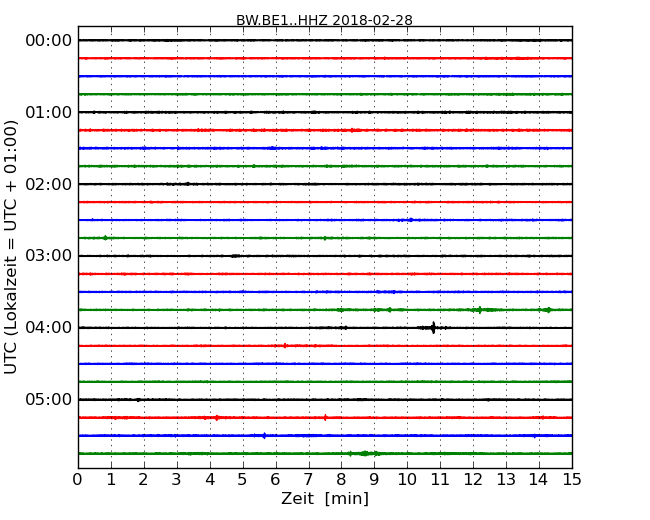Click the large black spike on 04:00 trace

pyautogui.click(x=433, y=328)
